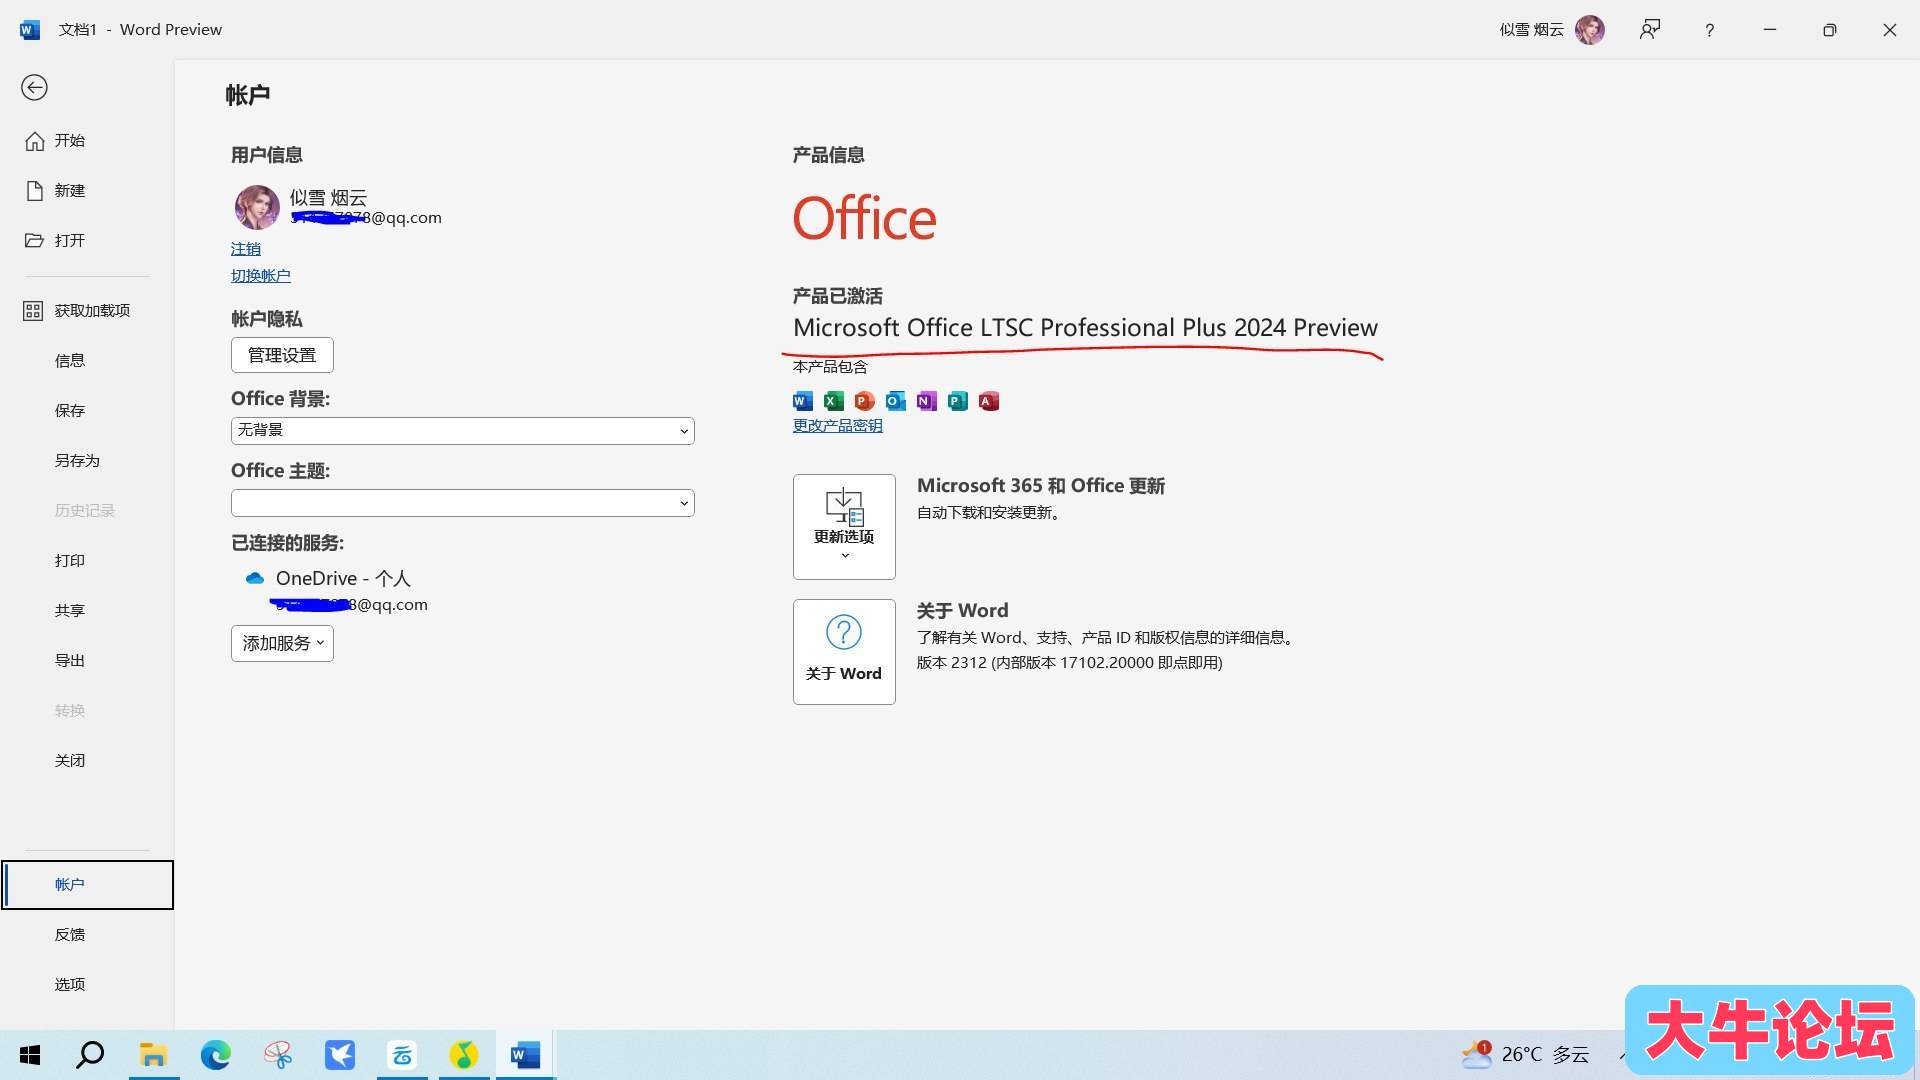Open account menu from title bar avatar

pyautogui.click(x=1590, y=30)
